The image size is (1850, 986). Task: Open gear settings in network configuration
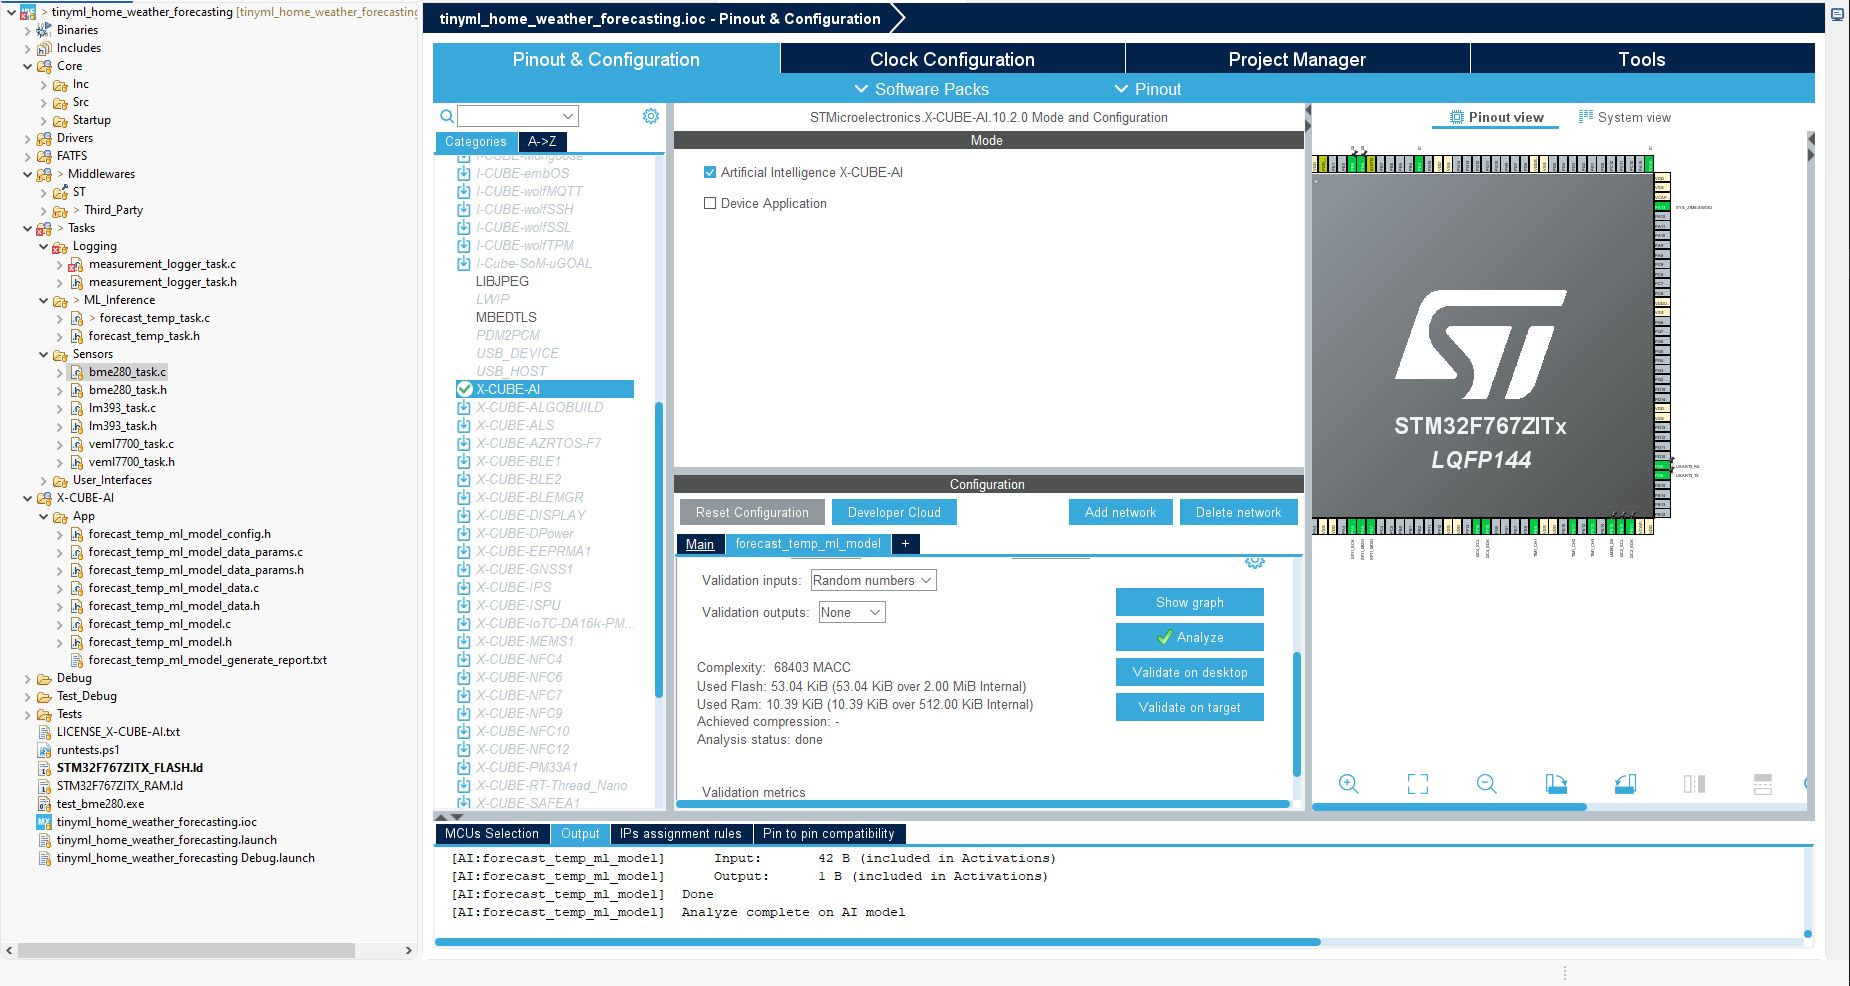[1254, 562]
